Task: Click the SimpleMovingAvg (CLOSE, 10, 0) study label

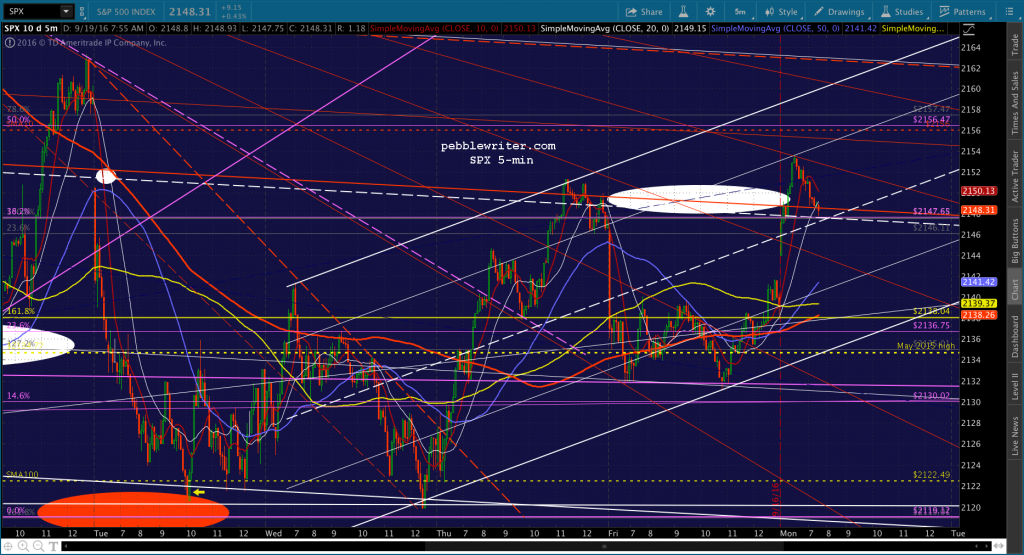Action: point(434,29)
